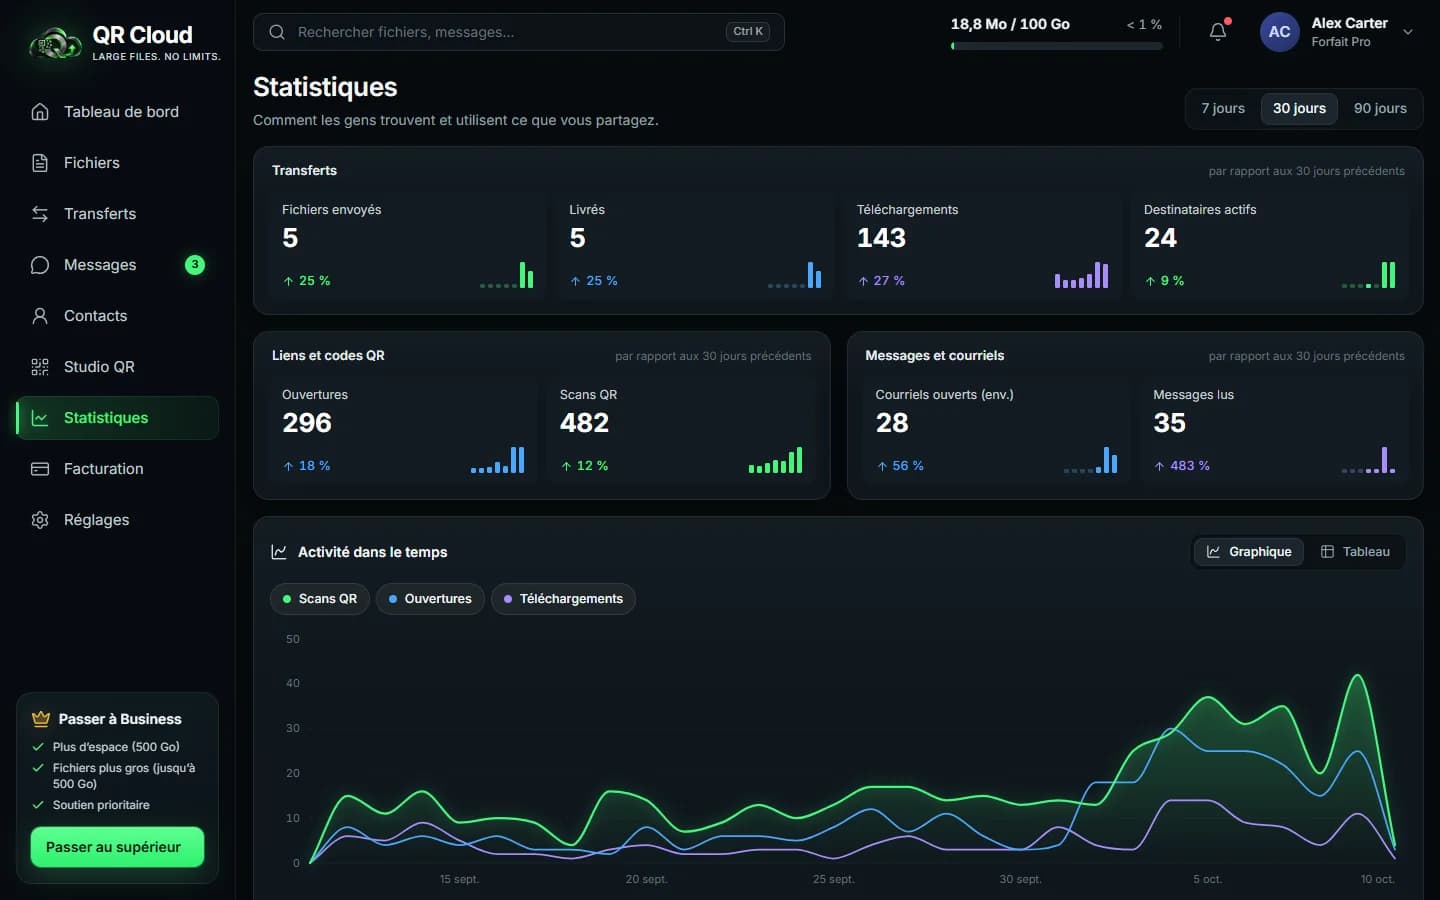Click the QR Cloud logo icon
The image size is (1440, 900).
pyautogui.click(x=55, y=43)
